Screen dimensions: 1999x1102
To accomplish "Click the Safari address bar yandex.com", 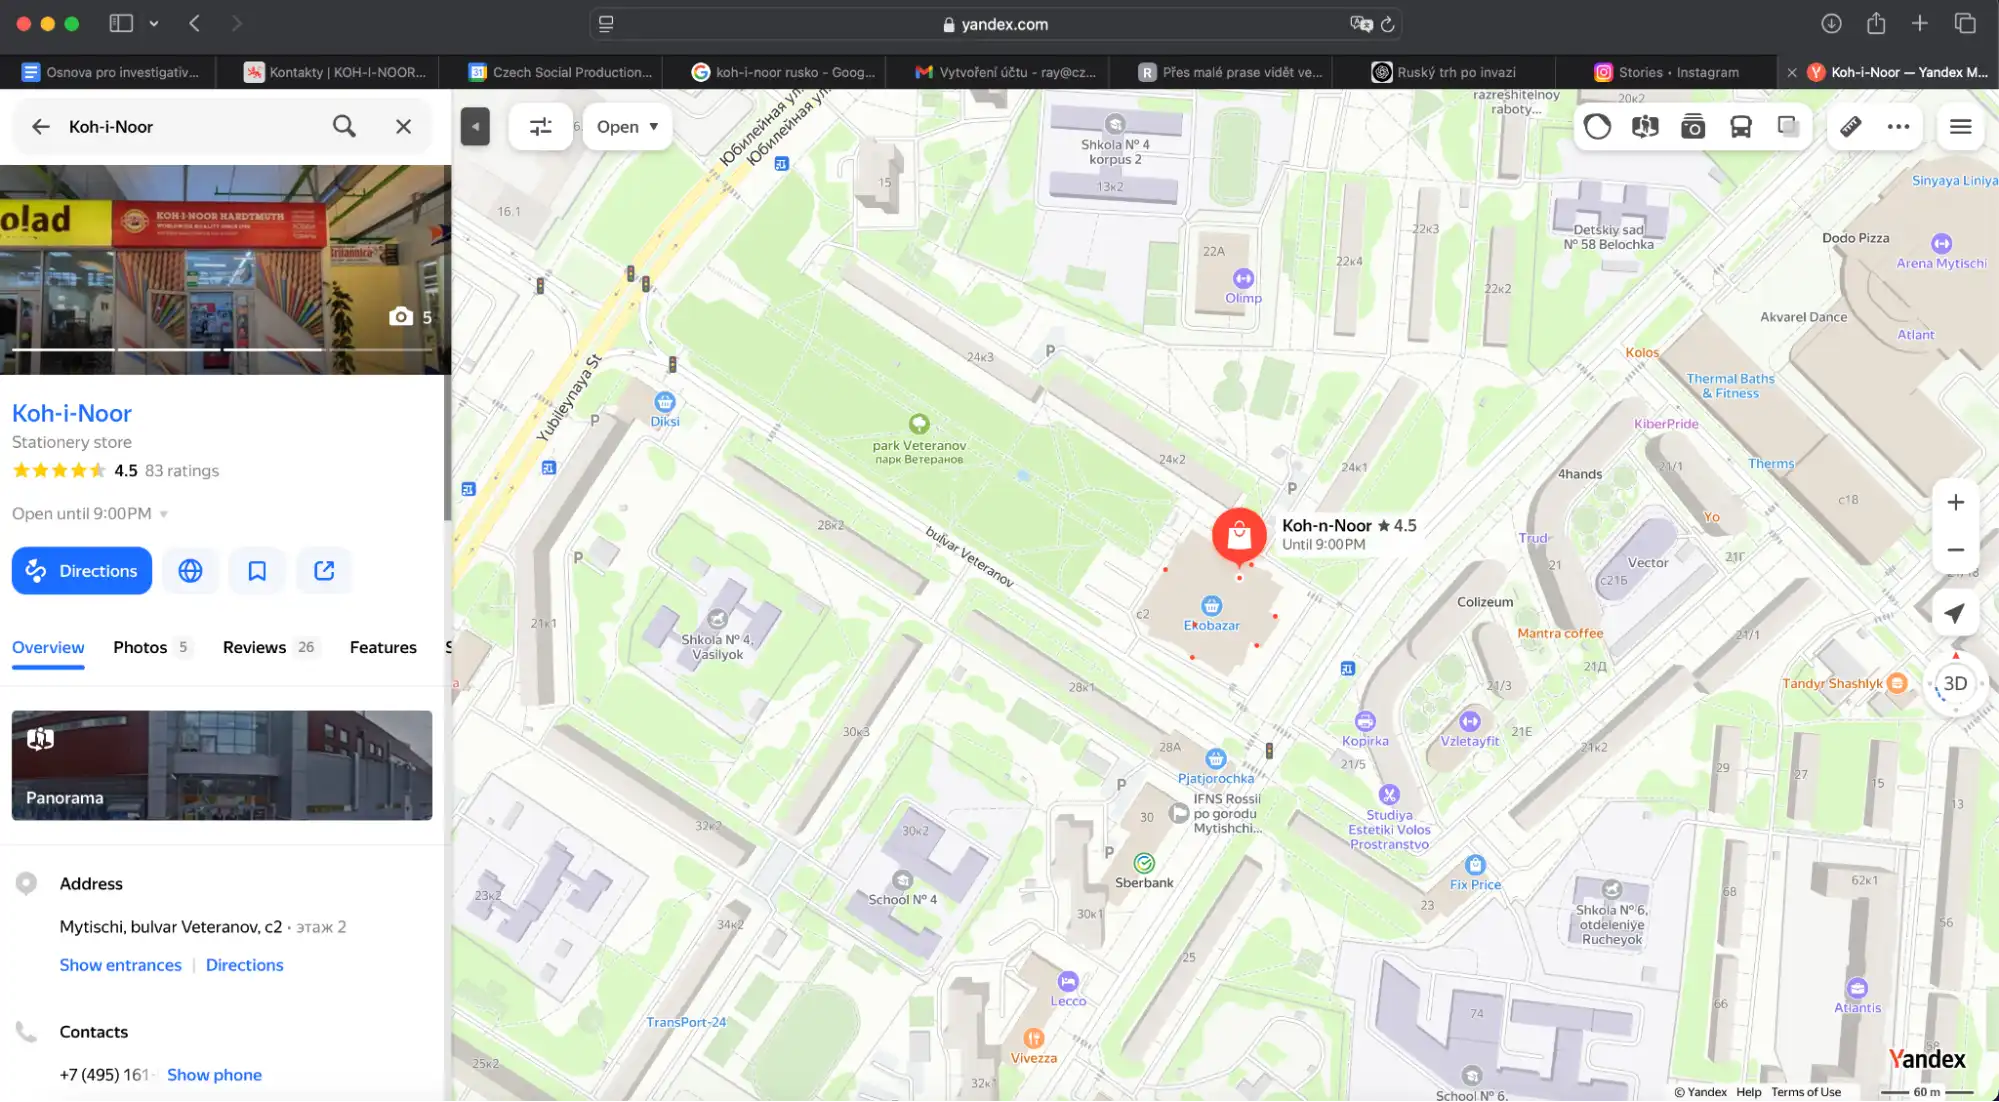I will (x=995, y=24).
